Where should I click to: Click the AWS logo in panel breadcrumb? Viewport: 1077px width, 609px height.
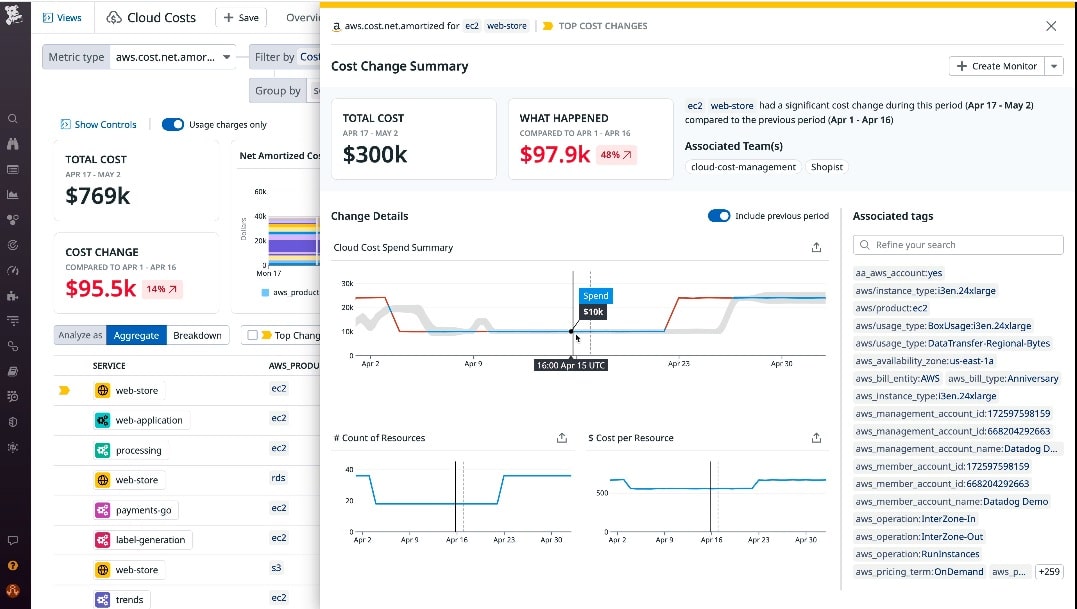(x=337, y=26)
